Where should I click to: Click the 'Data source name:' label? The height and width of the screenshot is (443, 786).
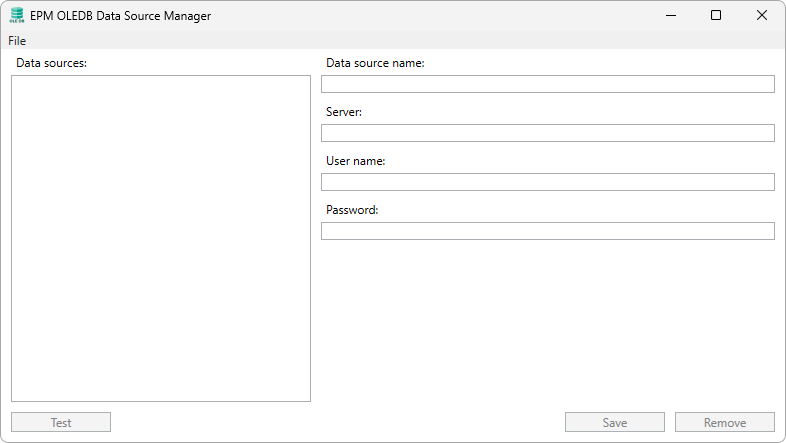(x=375, y=63)
